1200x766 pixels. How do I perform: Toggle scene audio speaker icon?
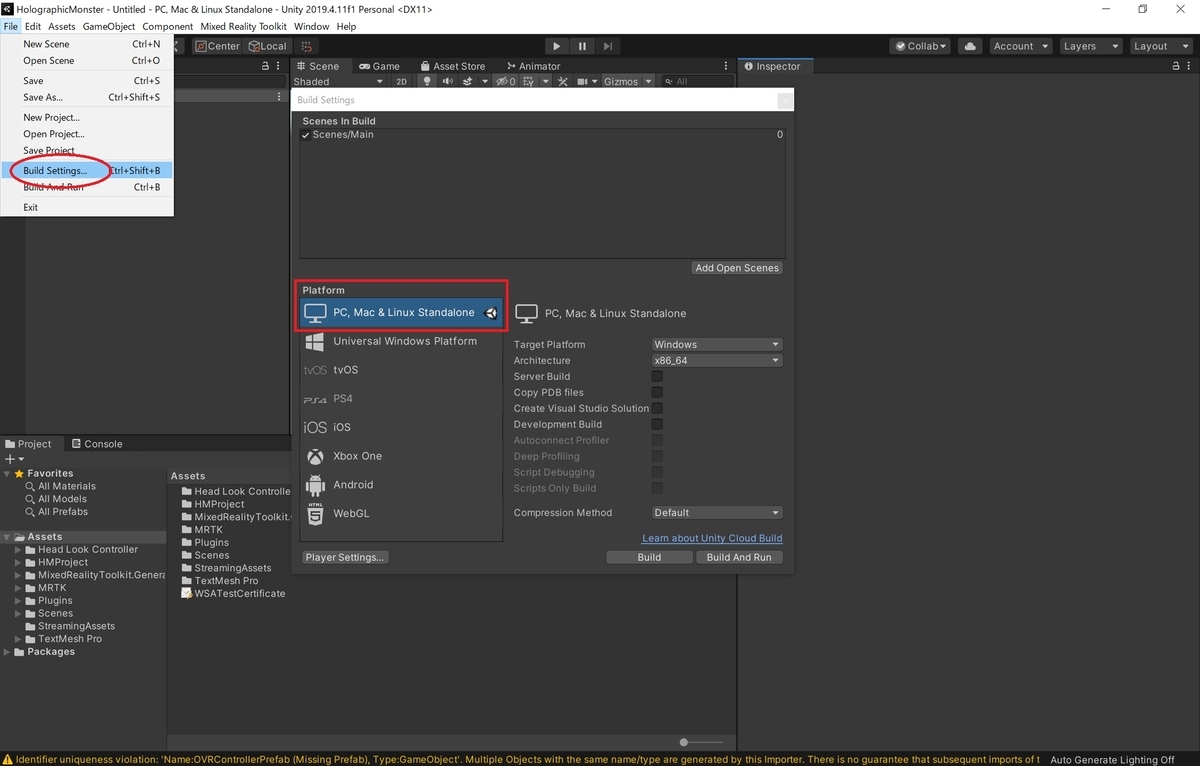pyautogui.click(x=447, y=82)
